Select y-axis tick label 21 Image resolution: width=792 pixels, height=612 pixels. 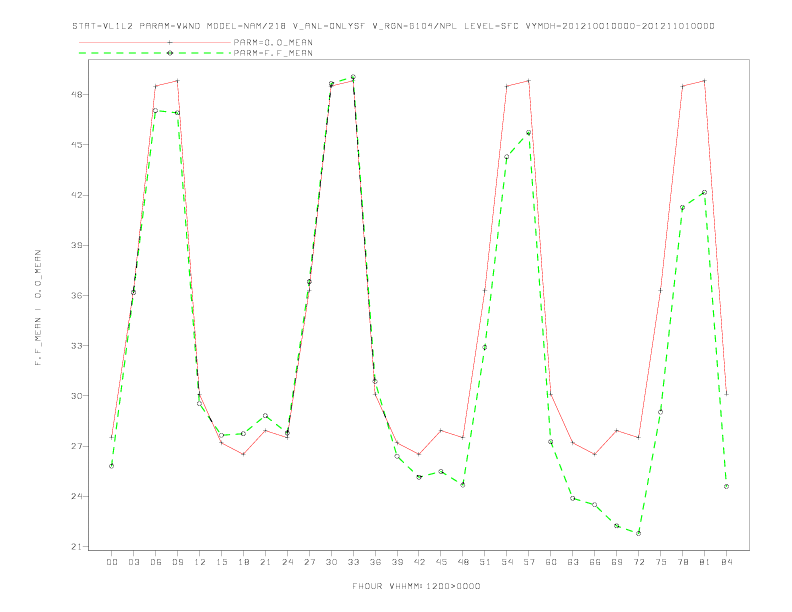77,547
